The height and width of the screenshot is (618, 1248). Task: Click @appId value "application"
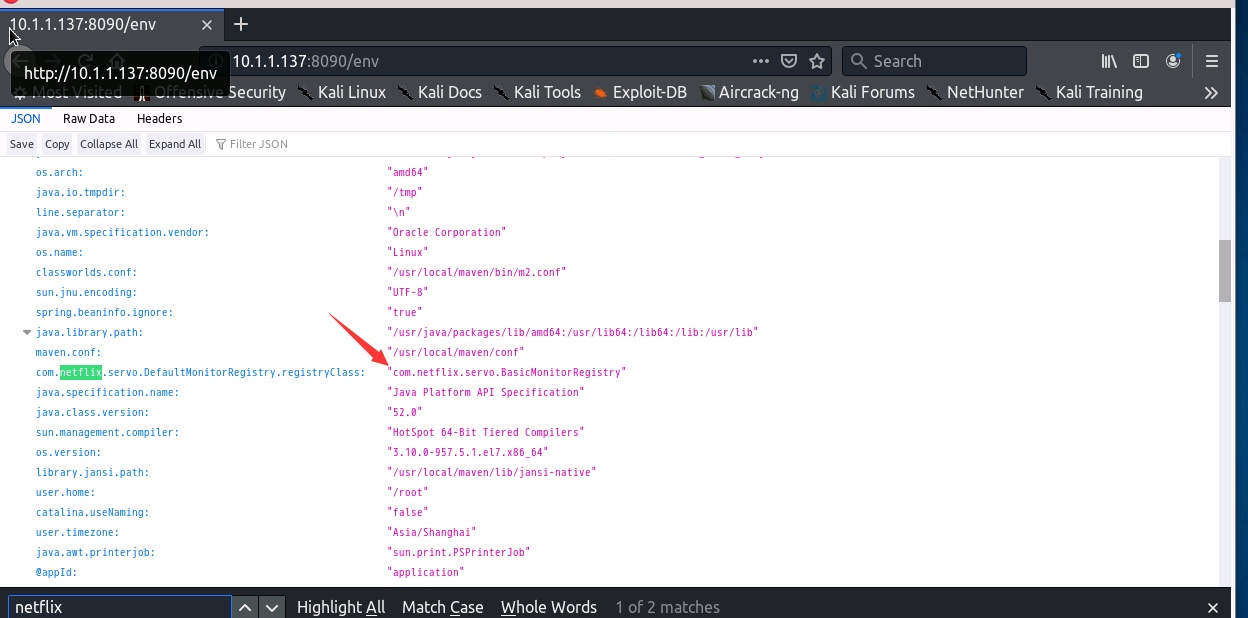(426, 572)
